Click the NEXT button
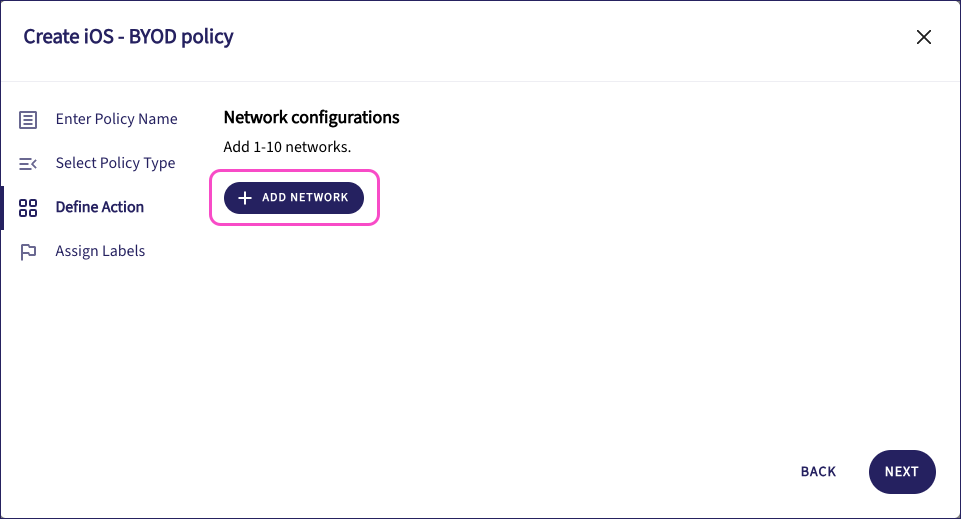 [901, 472]
